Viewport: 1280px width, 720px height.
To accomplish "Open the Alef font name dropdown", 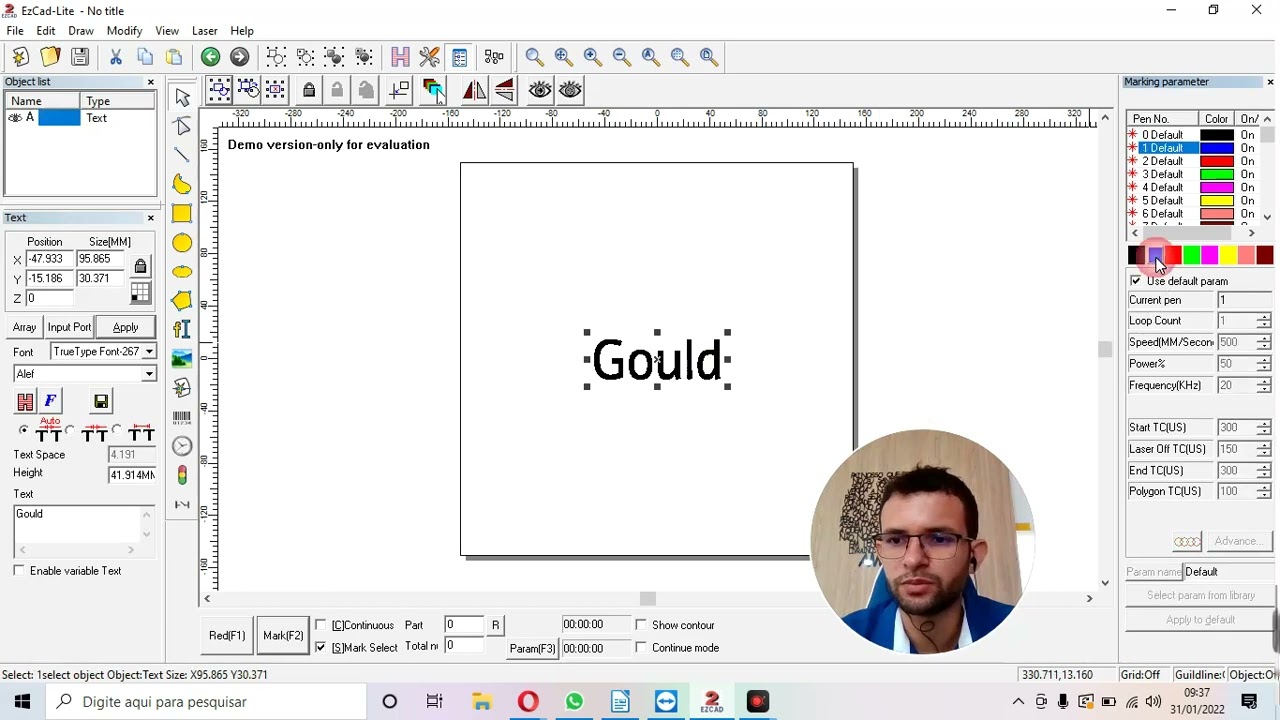I will 148,374.
